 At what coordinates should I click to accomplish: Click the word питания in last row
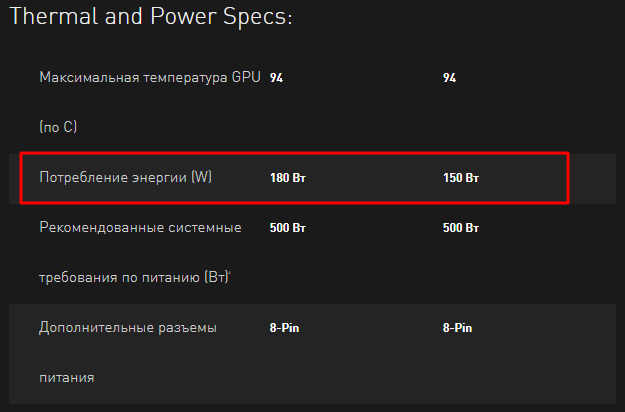click(x=67, y=377)
